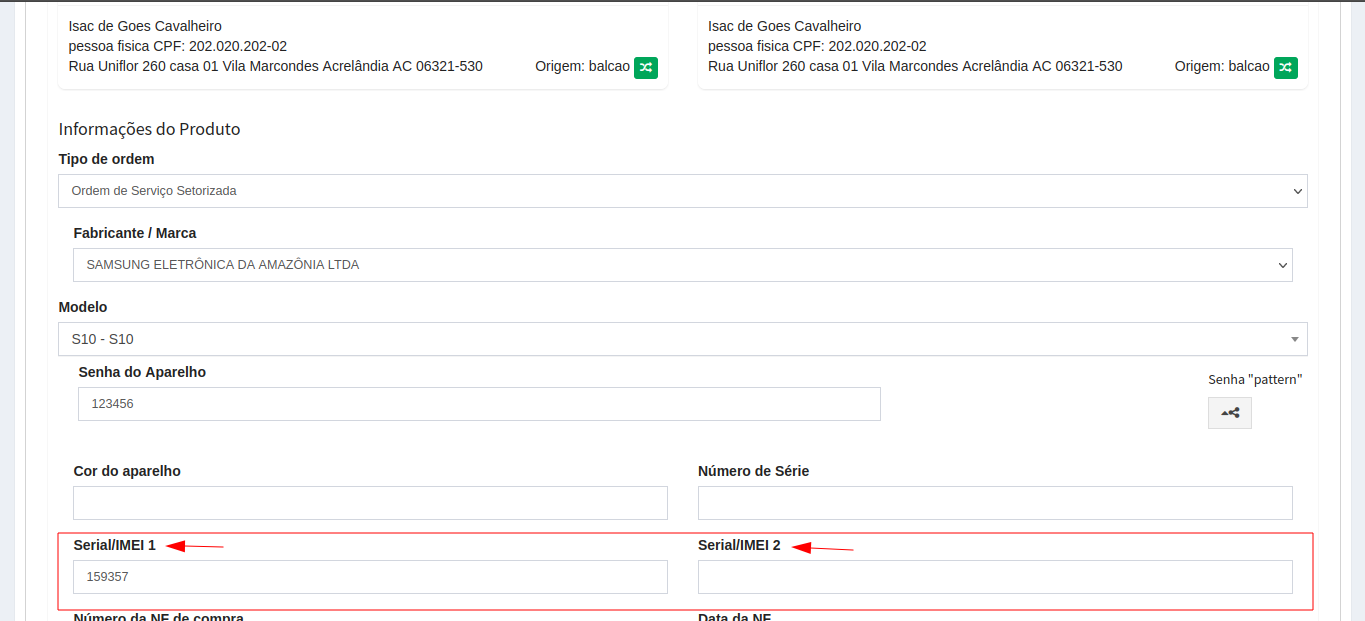Viewport: 1365px width, 621px height.
Task: Focus the empty Serial/IMEI 2 field
Action: (x=994, y=577)
